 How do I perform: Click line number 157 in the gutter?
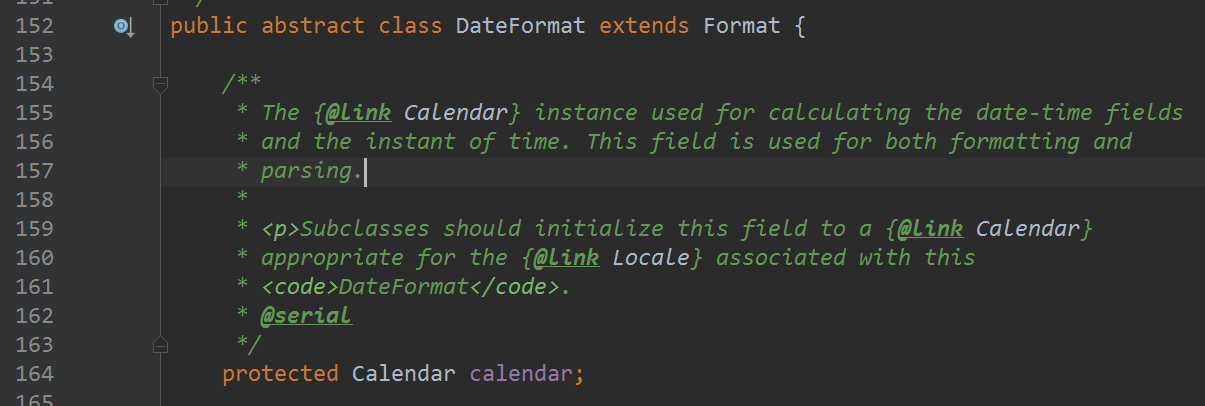click(x=34, y=171)
